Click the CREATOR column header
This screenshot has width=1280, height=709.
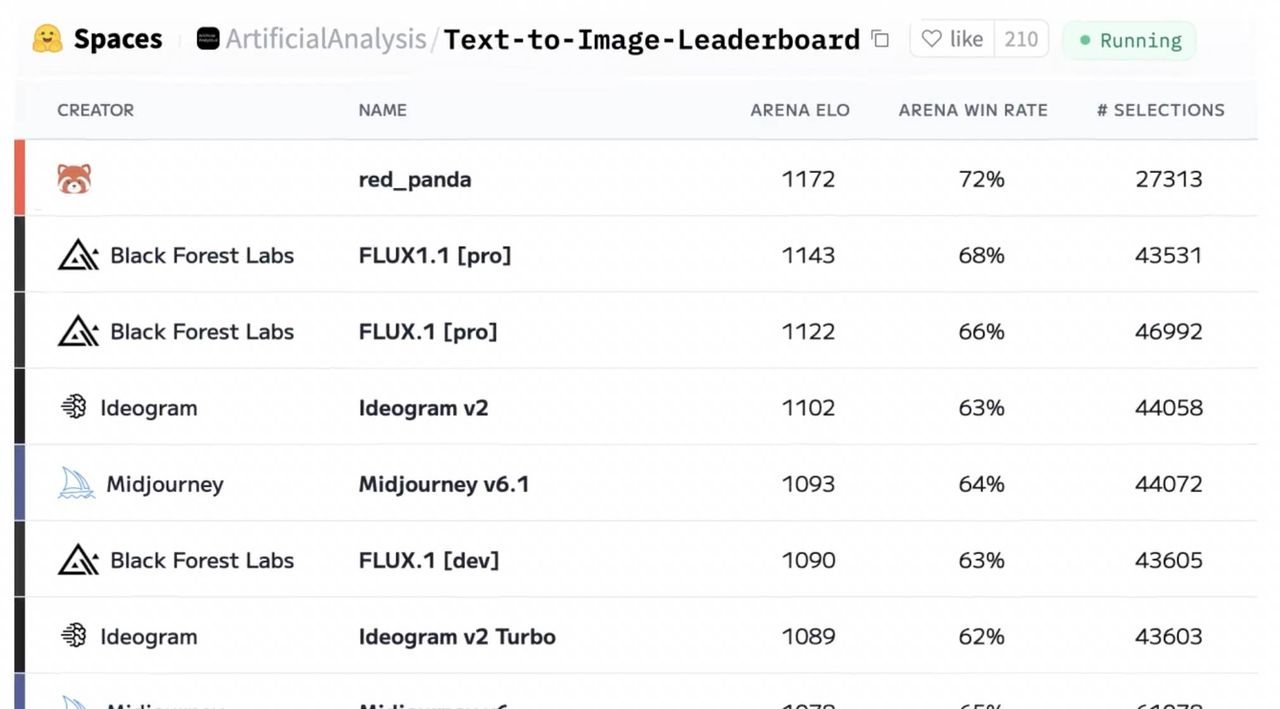point(95,110)
